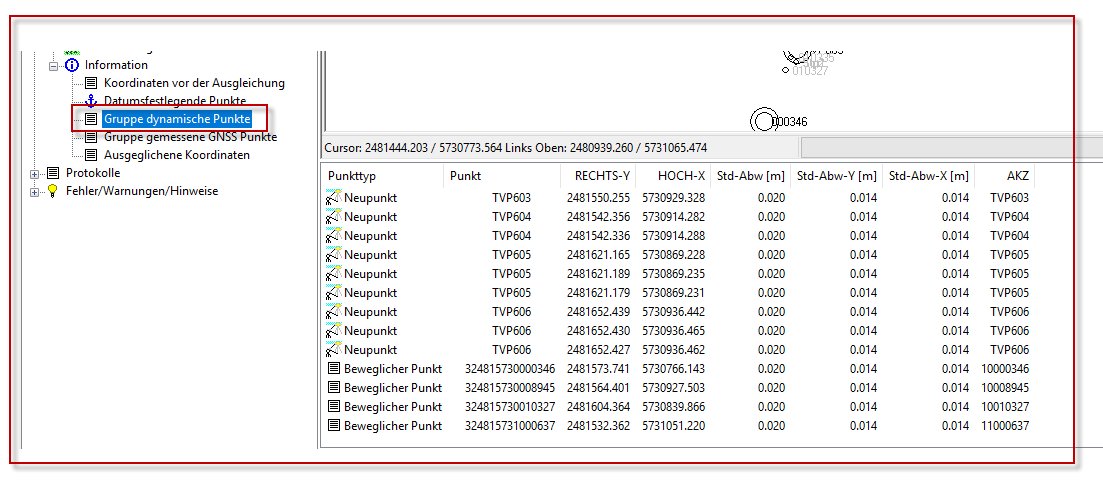Viewport: 1103px width, 482px height.
Task: Click the anchor icon beside Datumsfestlegende Punkte
Action: click(91, 101)
